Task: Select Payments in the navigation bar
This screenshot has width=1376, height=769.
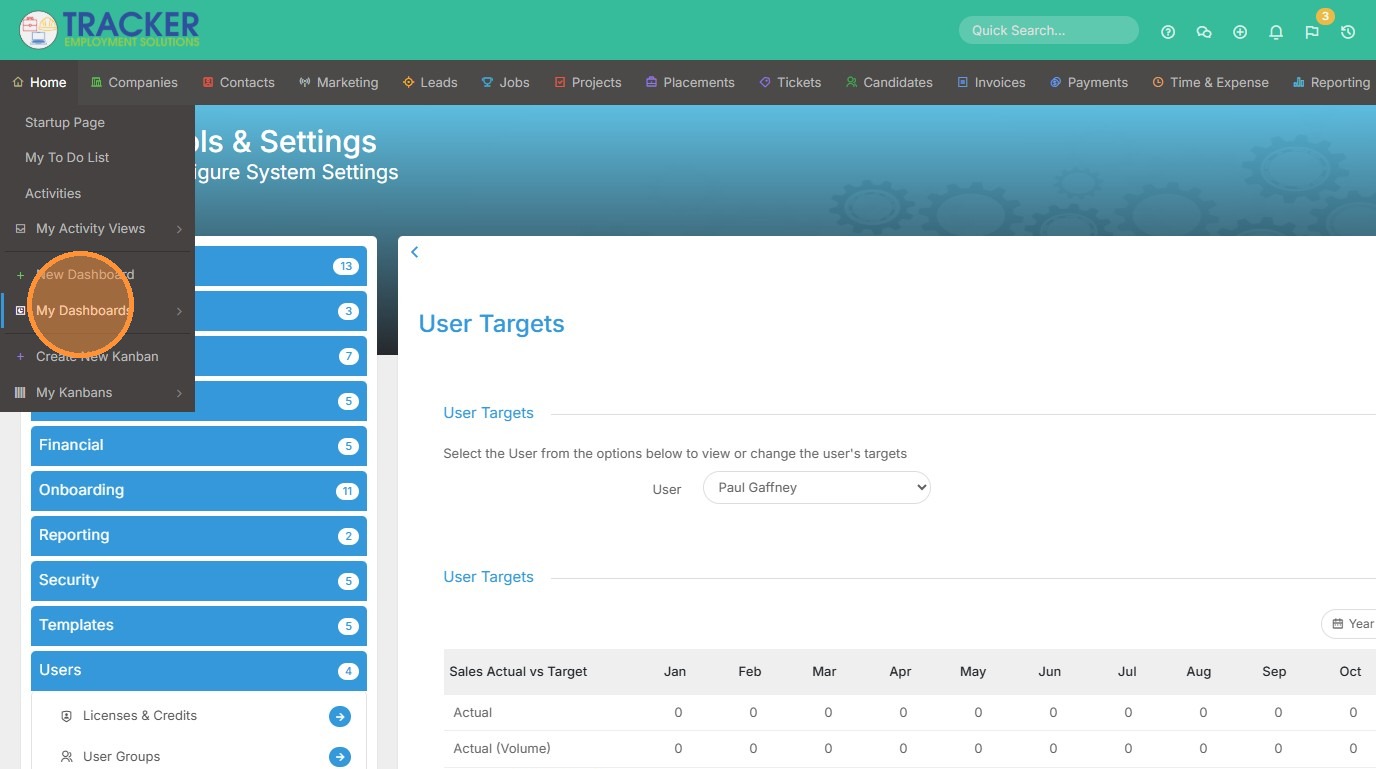Action: pyautogui.click(x=1089, y=82)
